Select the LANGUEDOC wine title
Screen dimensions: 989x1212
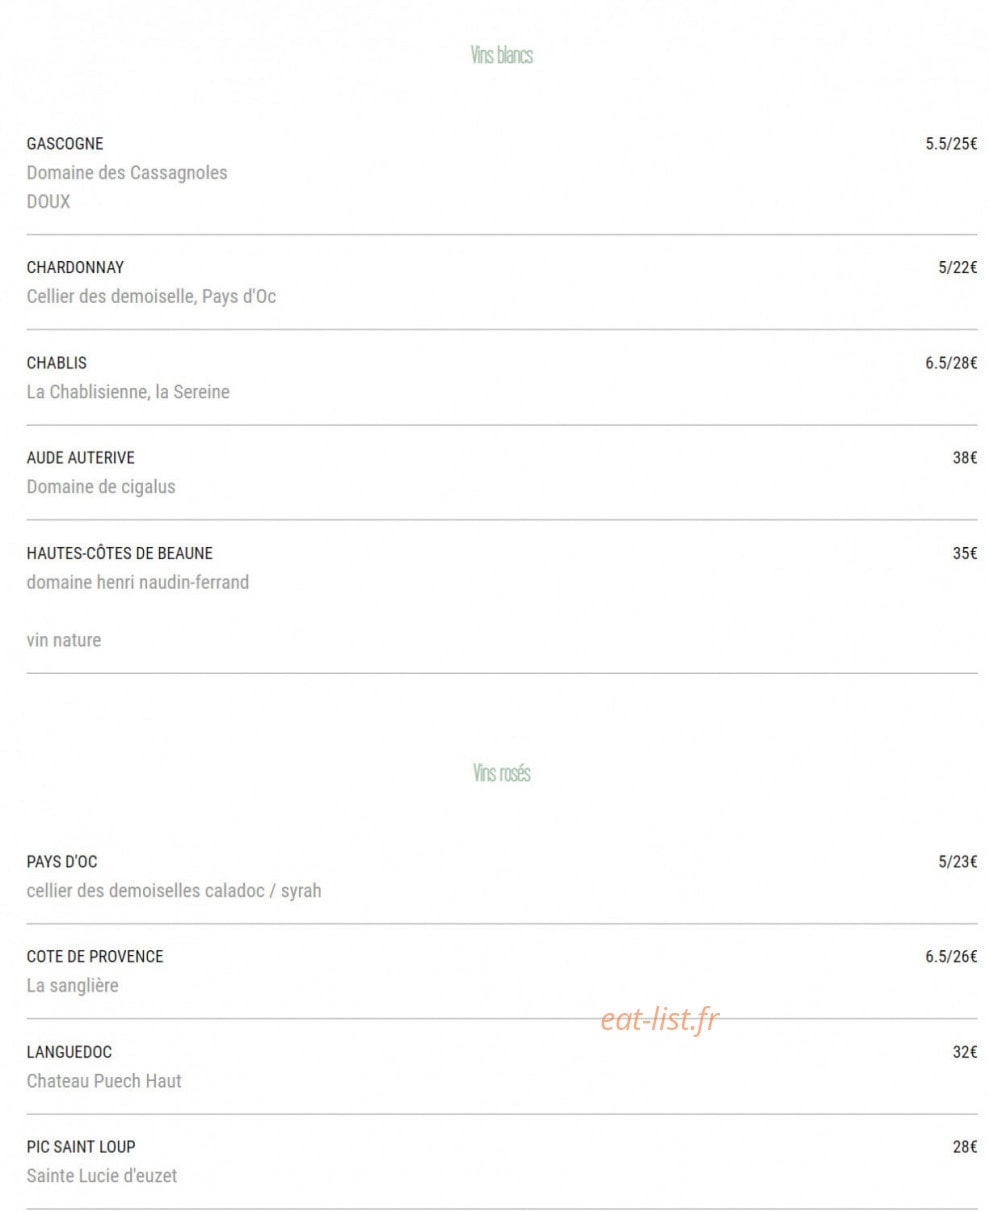click(69, 1052)
